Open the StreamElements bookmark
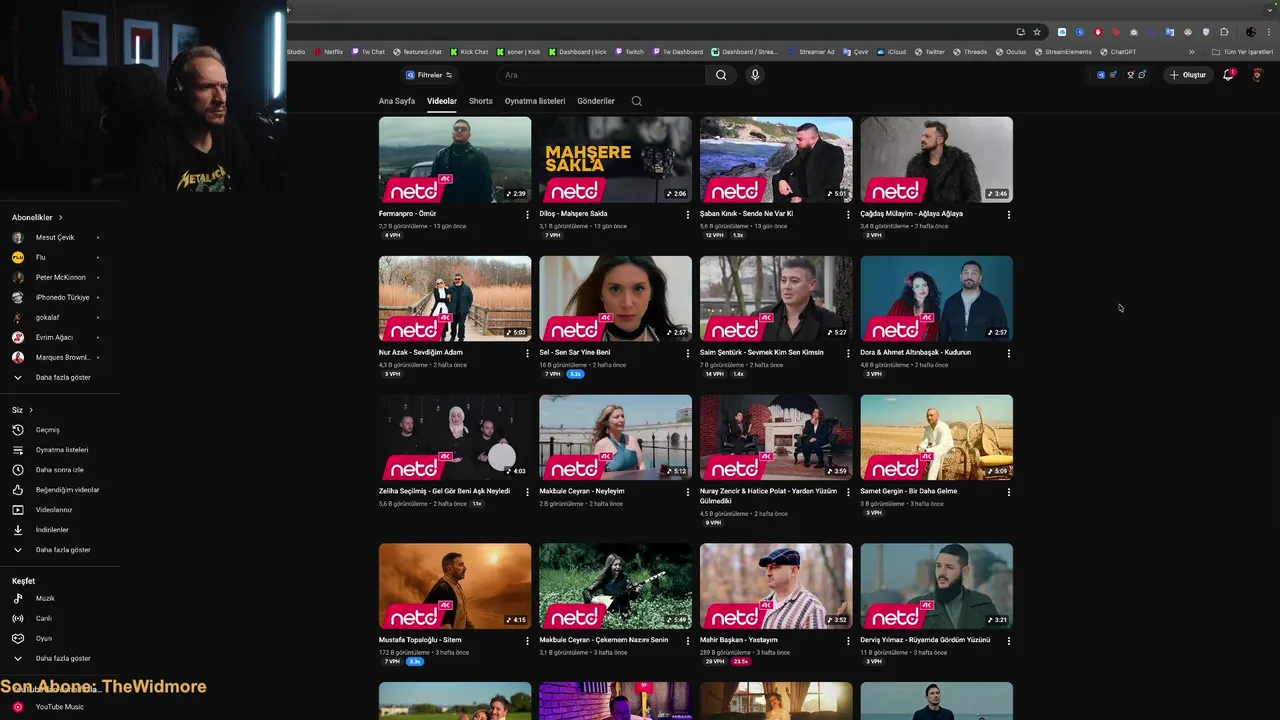 click(x=1064, y=52)
